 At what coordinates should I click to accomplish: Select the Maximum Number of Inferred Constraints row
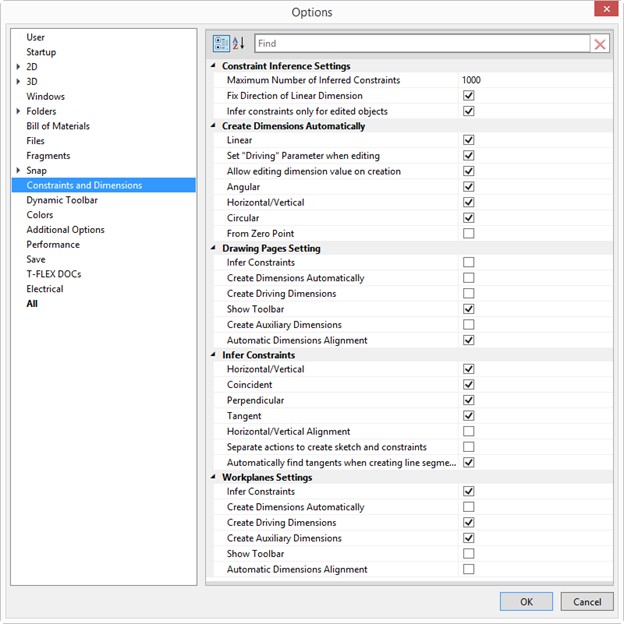pos(413,80)
